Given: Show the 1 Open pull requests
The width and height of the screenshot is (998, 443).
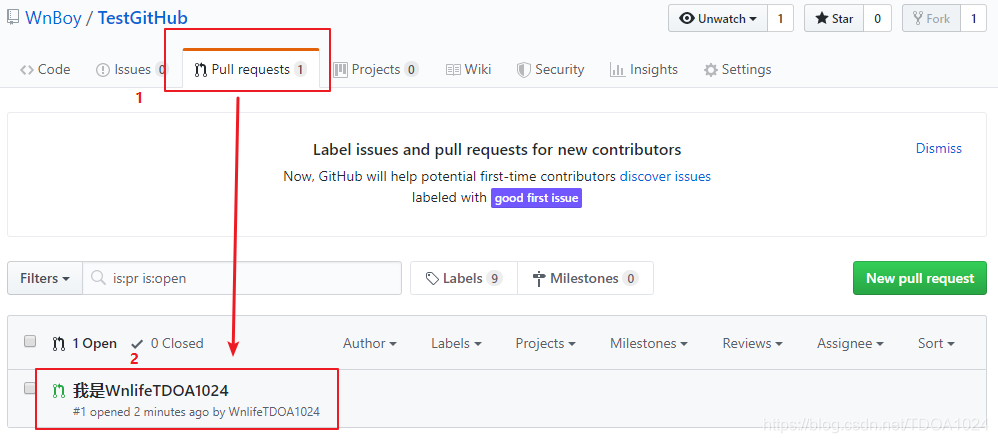Looking at the screenshot, I should 85,344.
